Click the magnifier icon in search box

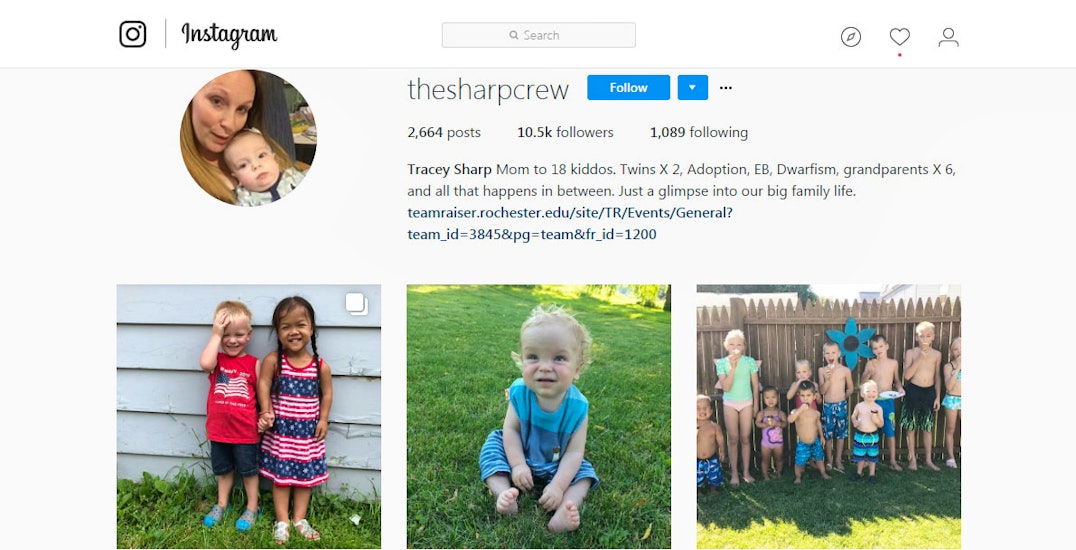513,35
